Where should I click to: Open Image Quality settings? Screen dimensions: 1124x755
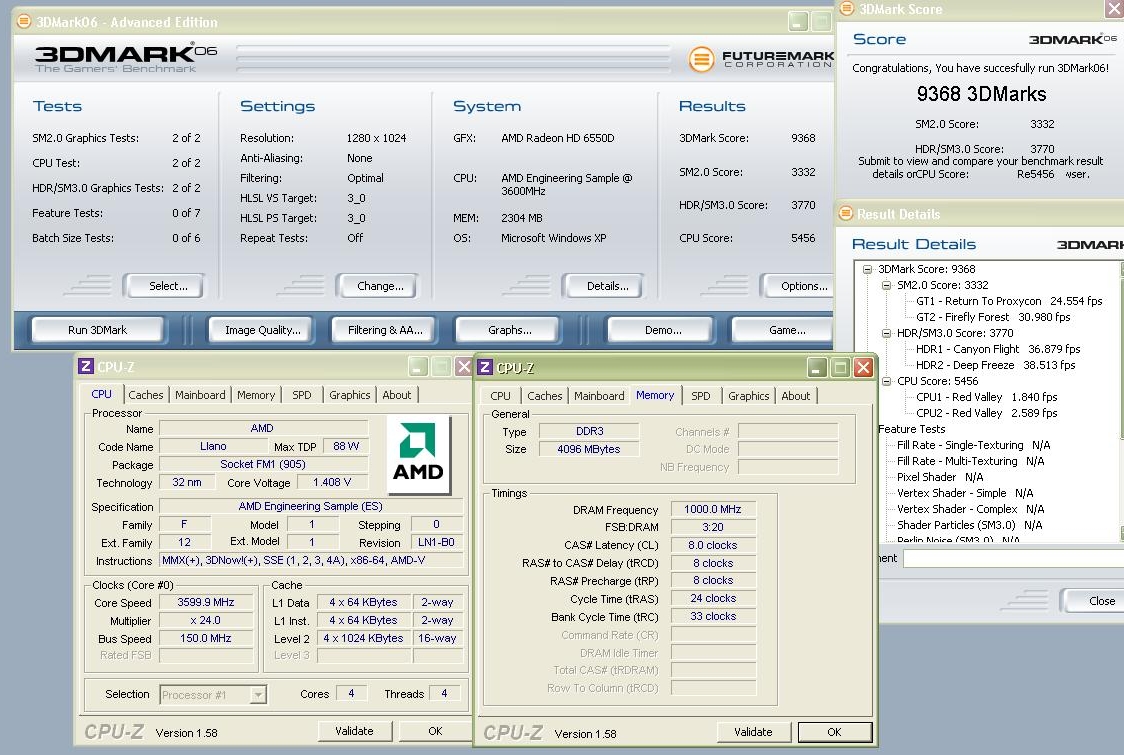[x=262, y=330]
